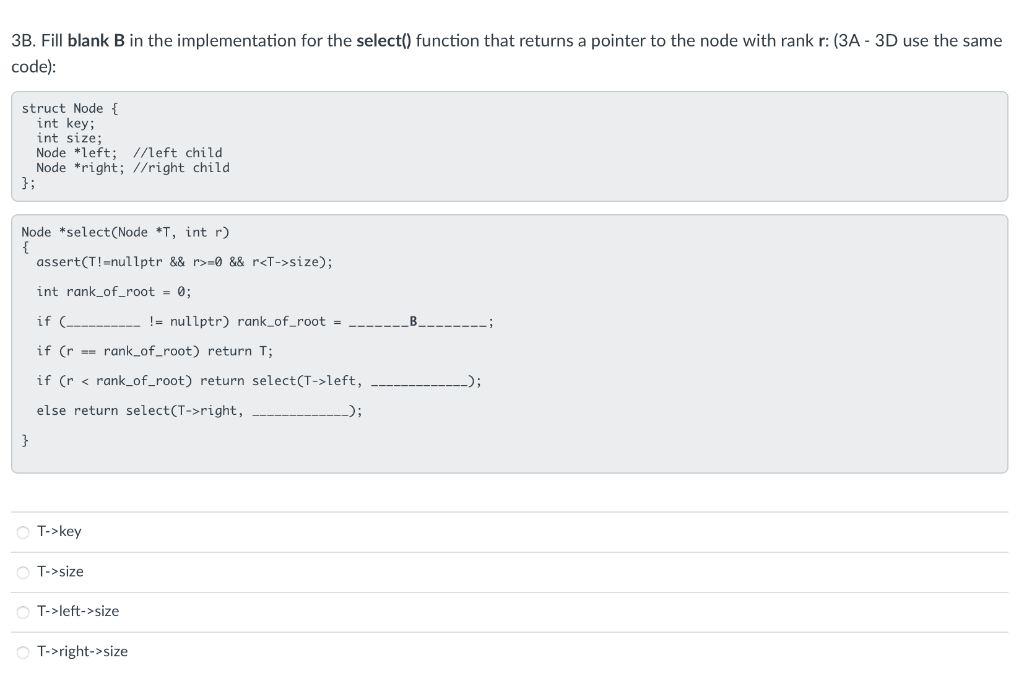The width and height of the screenshot is (1024, 686).
Task: Click the select() function code block
Action: [x=510, y=340]
